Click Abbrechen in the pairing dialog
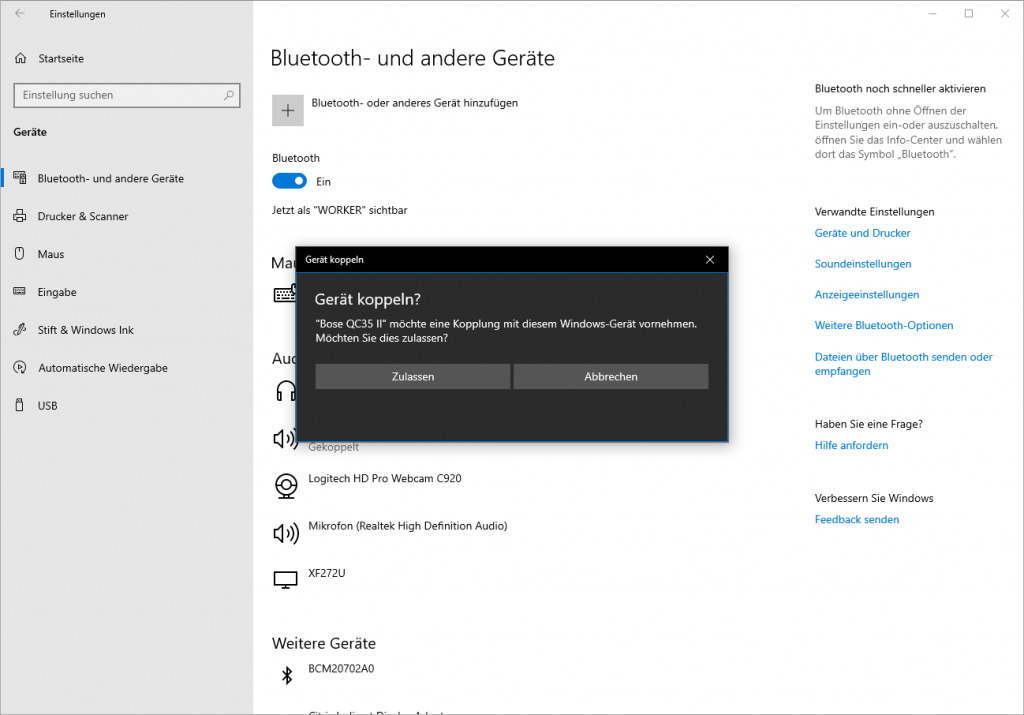1024x715 pixels. (610, 376)
